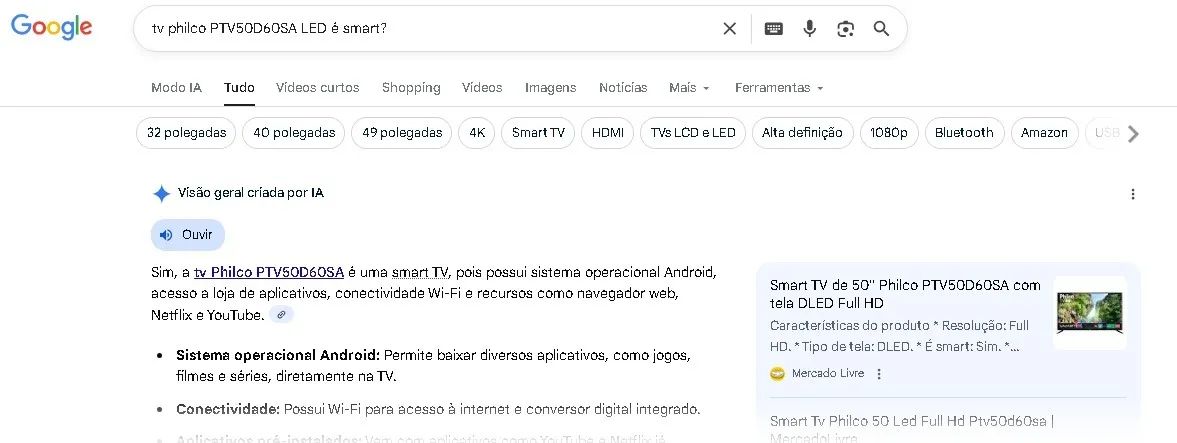Image resolution: width=1177 pixels, height=443 pixels.
Task: Expand the Mais dropdown menu
Action: 689,88
